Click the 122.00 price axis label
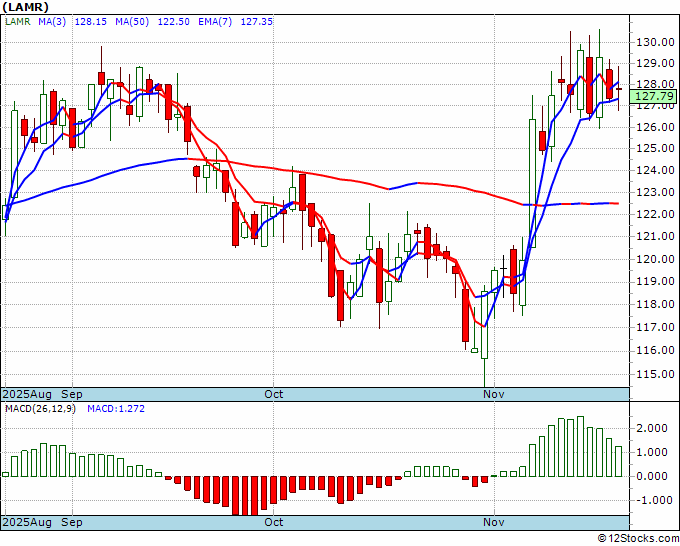The image size is (680, 546). coord(655,214)
